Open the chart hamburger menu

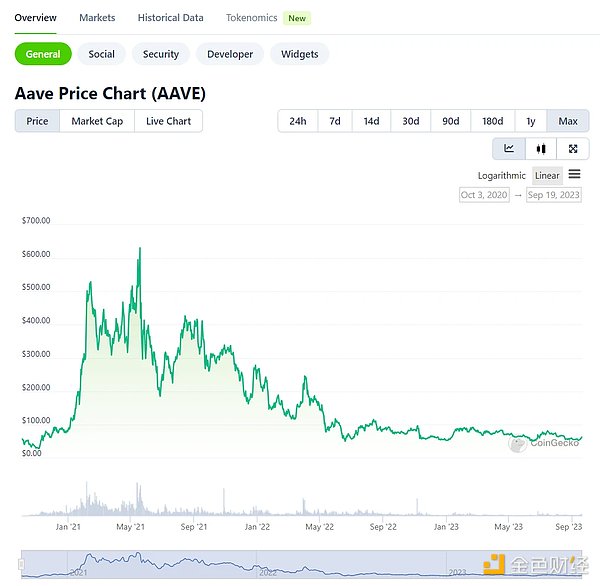tap(574, 175)
